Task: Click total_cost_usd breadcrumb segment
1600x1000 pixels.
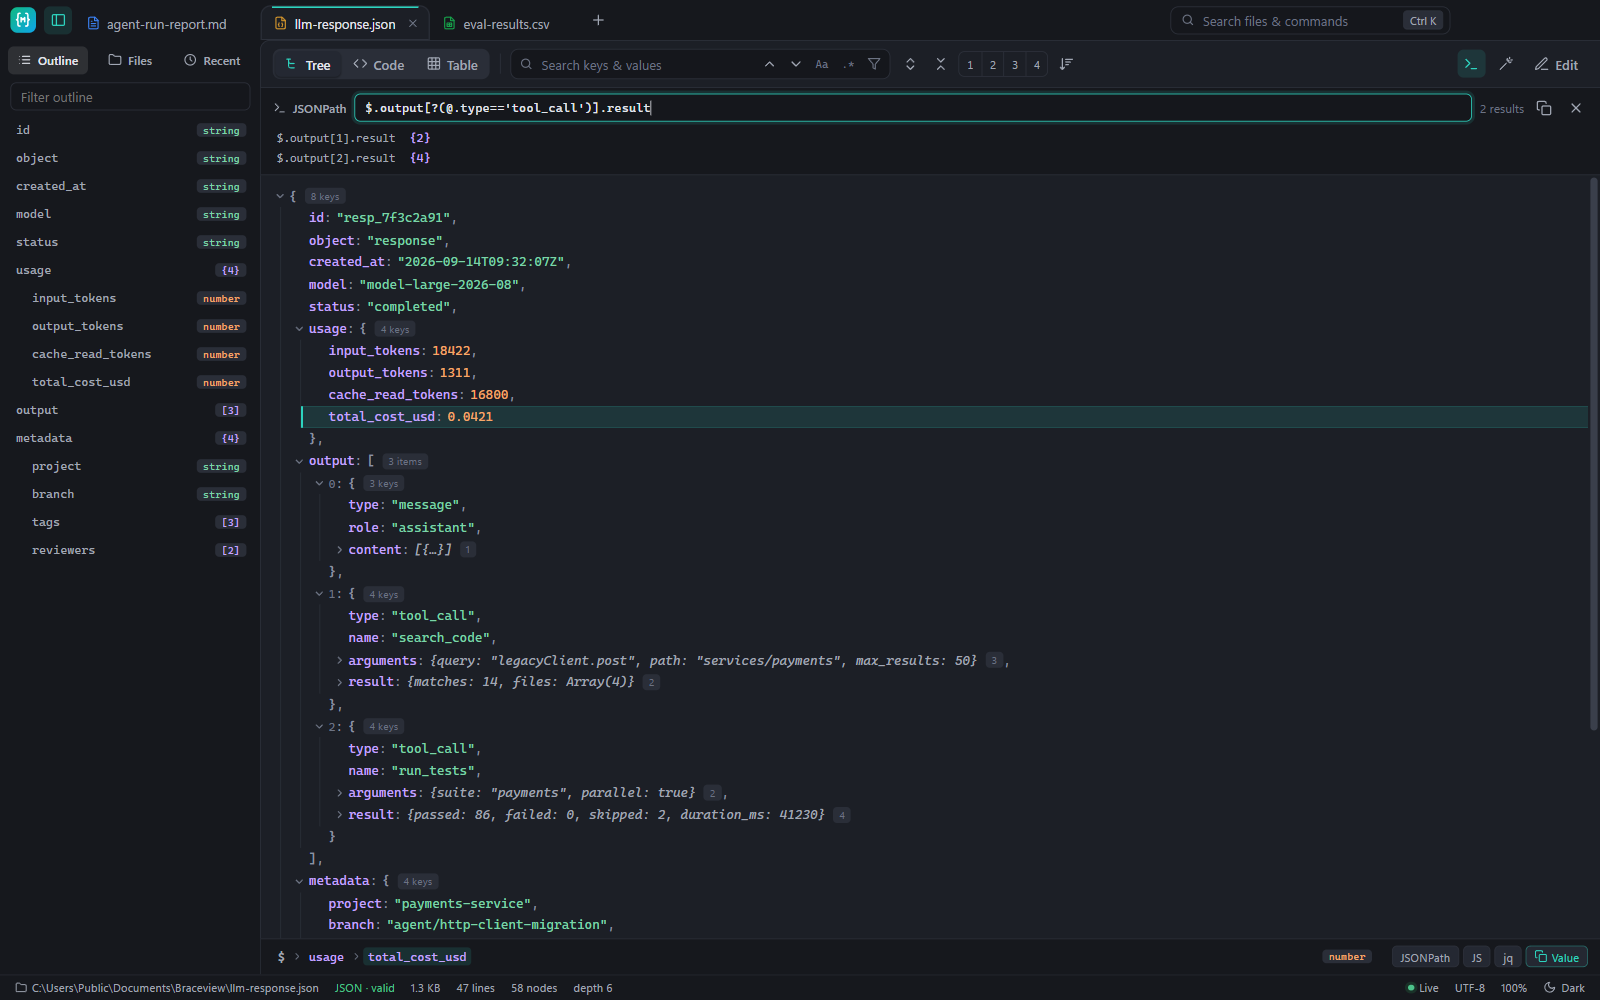Action: point(417,957)
